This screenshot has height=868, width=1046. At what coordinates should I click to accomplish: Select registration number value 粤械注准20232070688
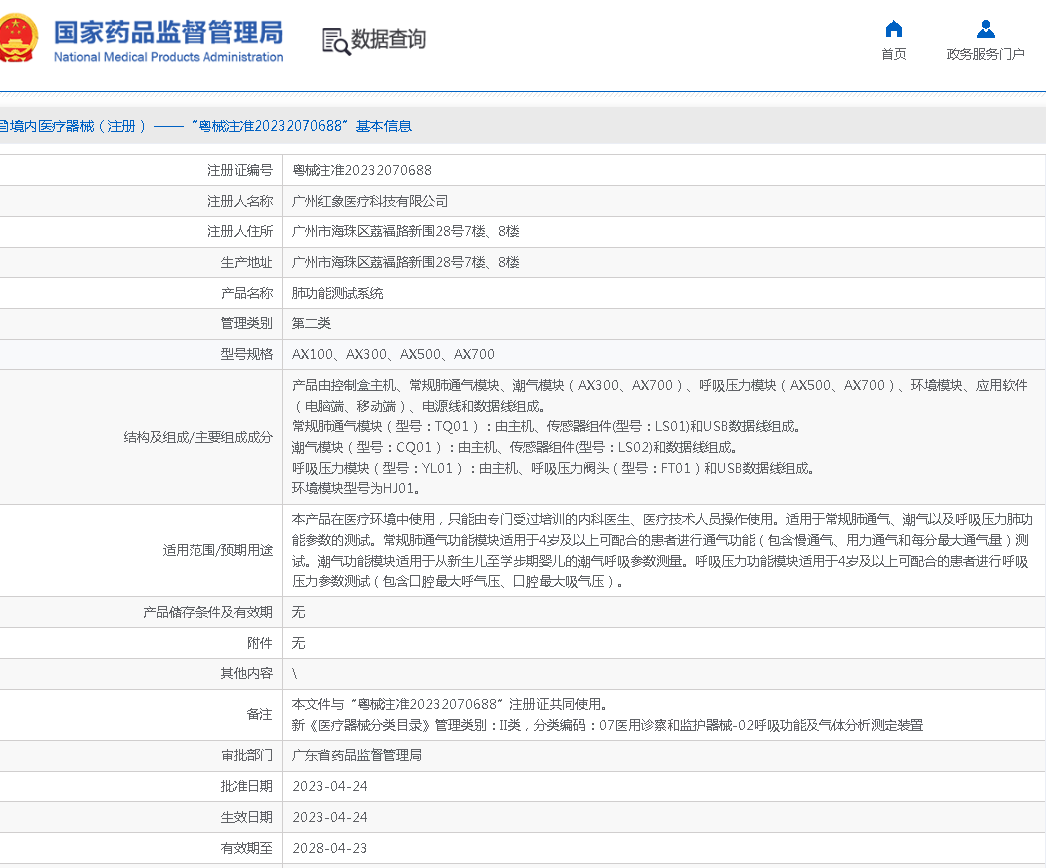(362, 171)
